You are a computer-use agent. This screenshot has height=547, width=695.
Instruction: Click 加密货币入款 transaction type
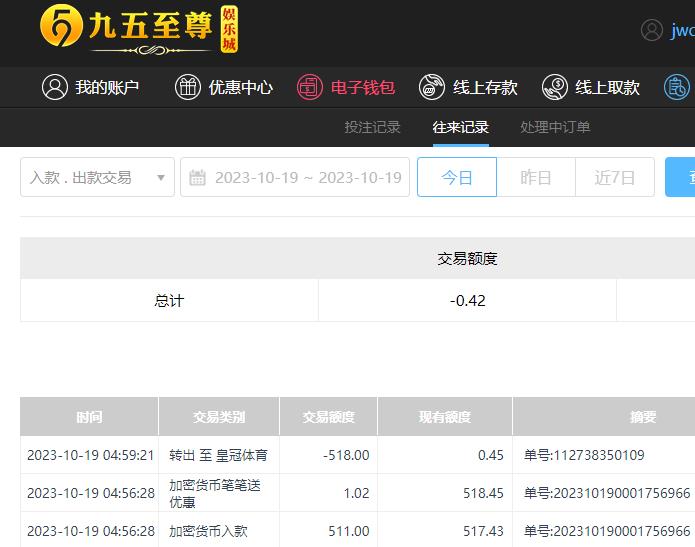pyautogui.click(x=208, y=531)
